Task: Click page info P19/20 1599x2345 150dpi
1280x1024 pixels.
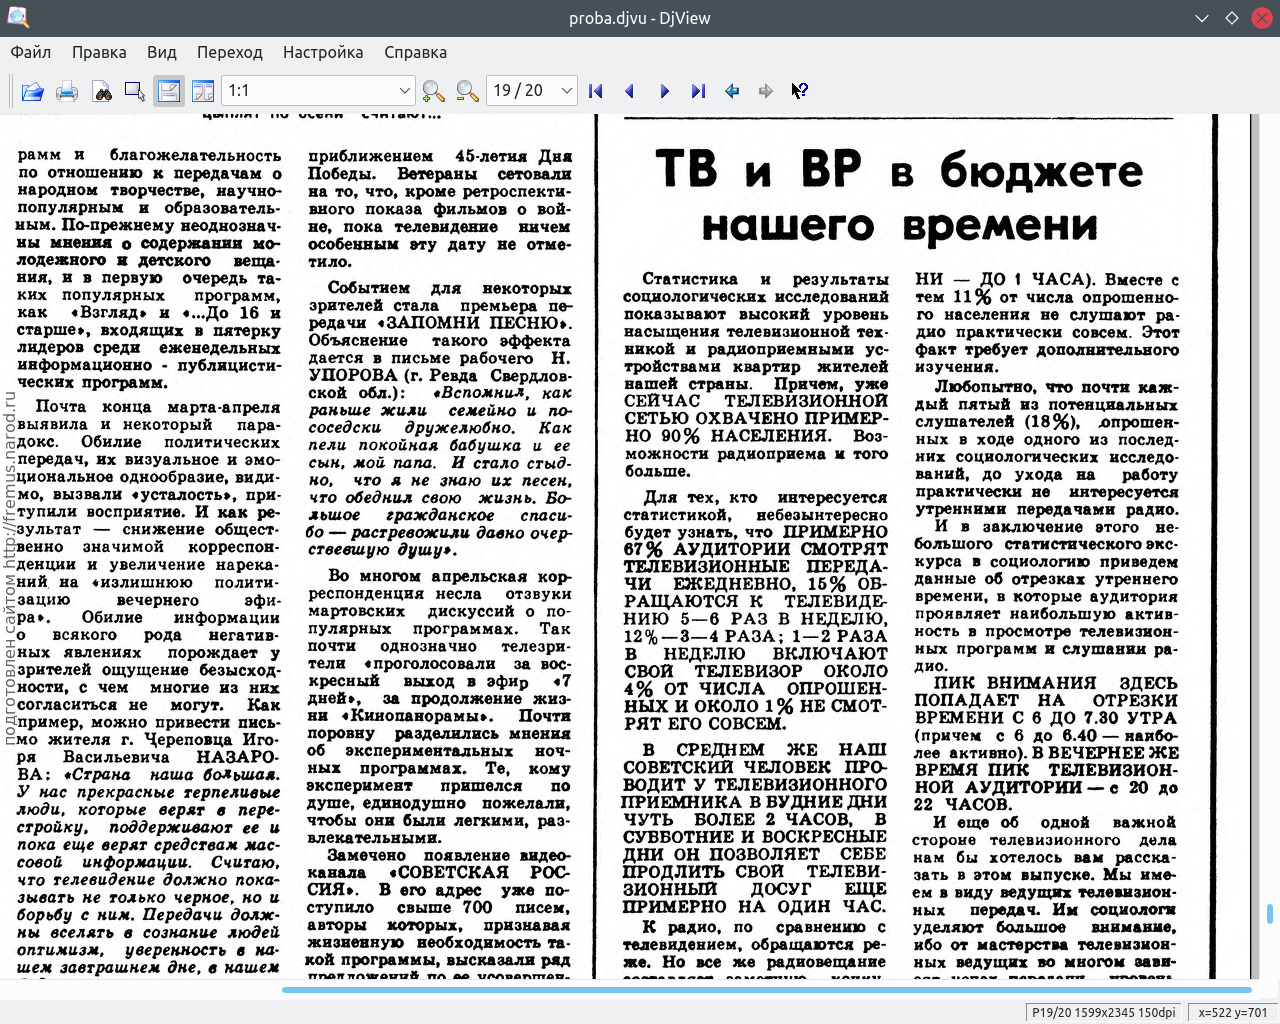Action: coord(1104,1012)
